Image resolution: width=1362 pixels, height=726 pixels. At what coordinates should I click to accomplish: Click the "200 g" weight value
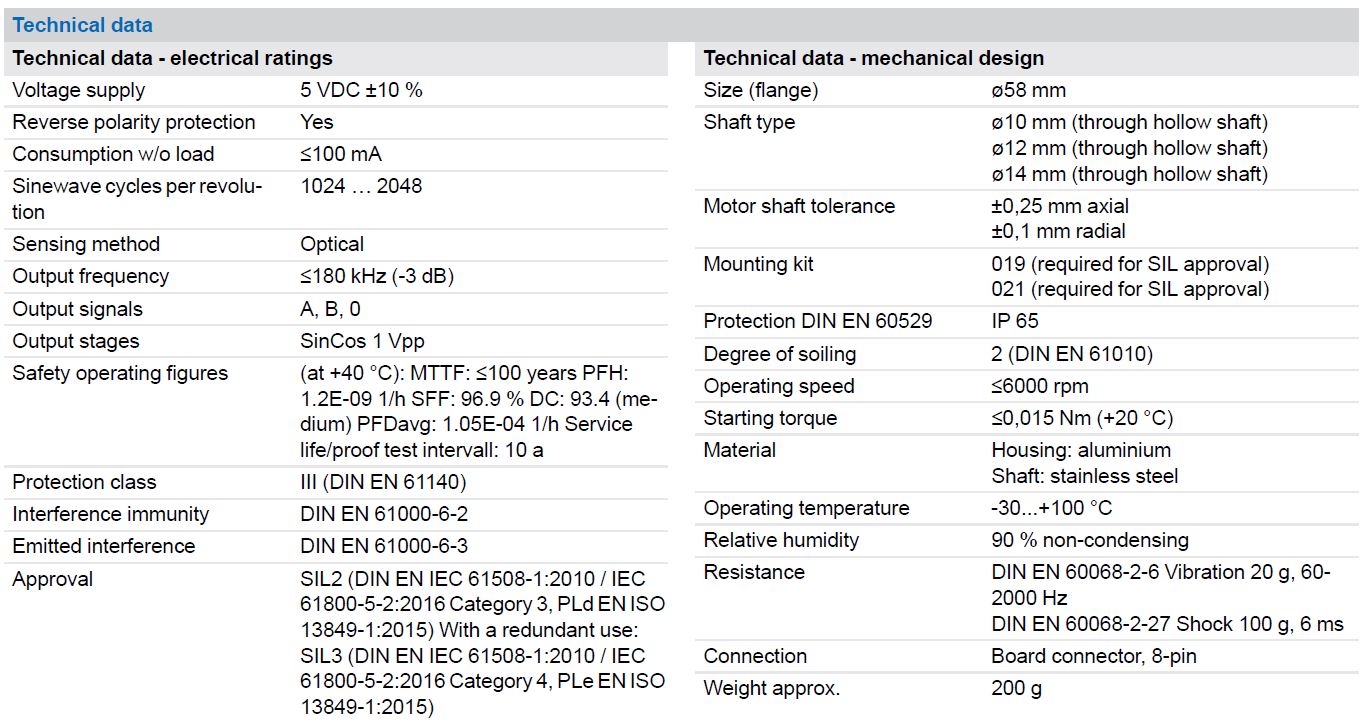pyautogui.click(x=1017, y=688)
